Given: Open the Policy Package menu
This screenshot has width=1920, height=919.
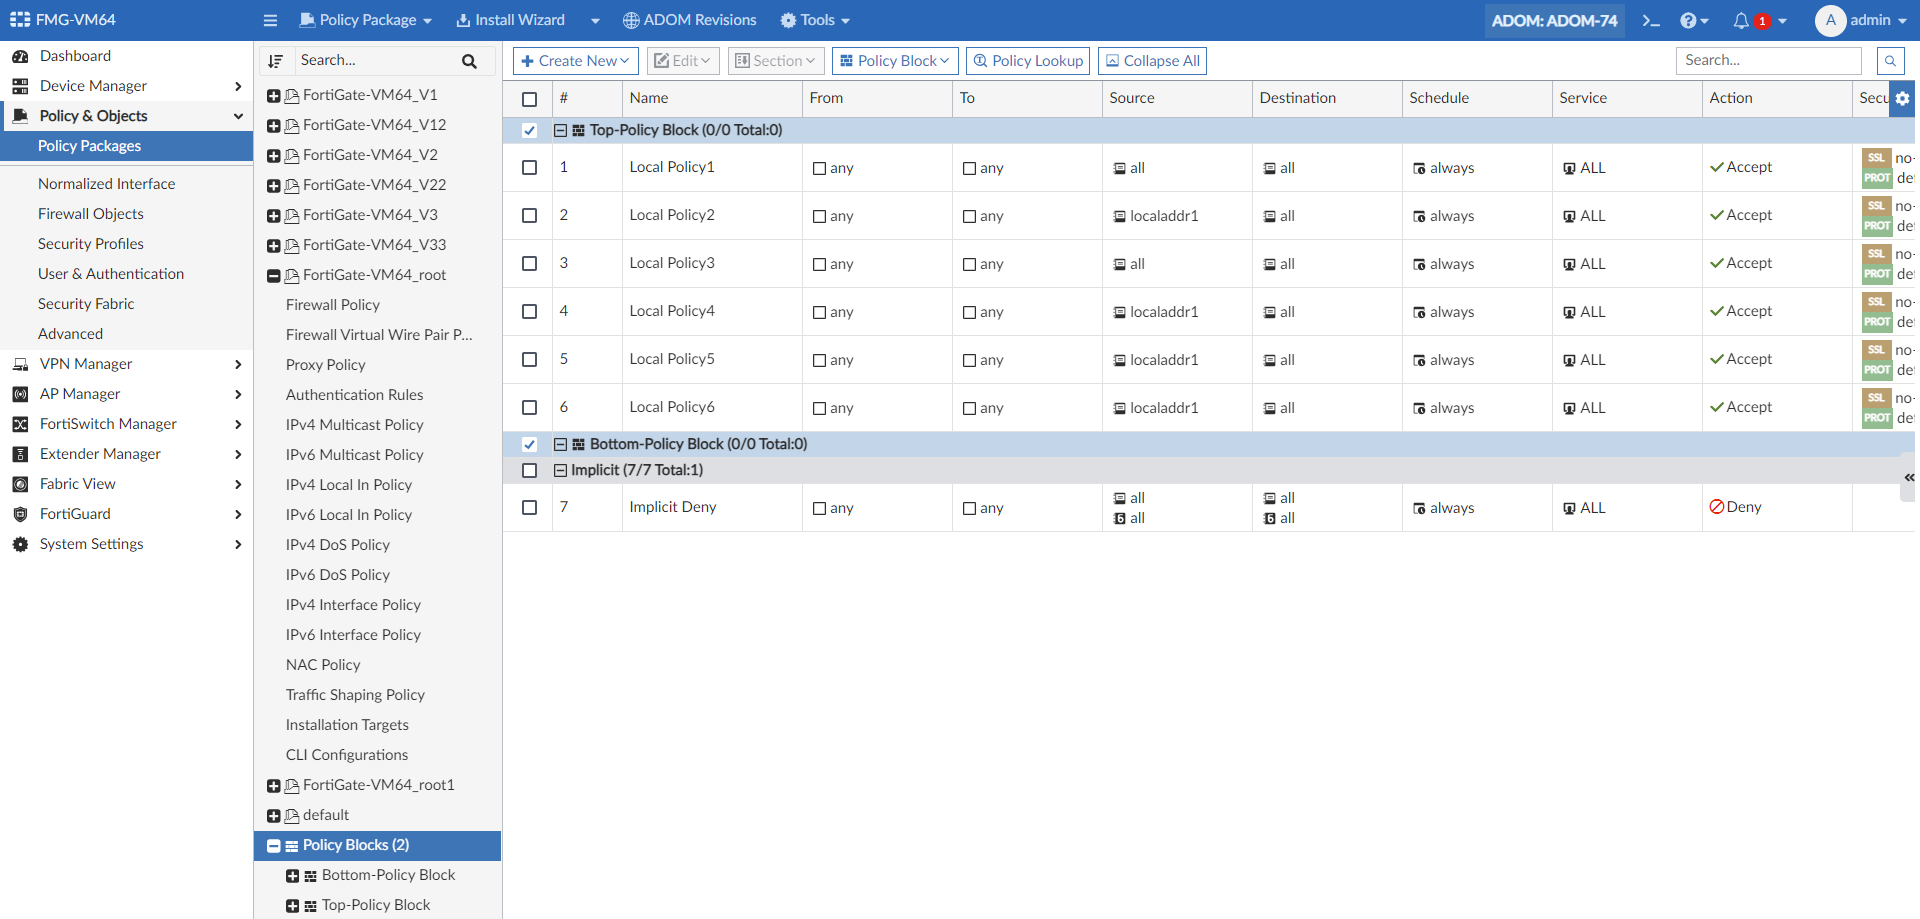Looking at the screenshot, I should (366, 21).
